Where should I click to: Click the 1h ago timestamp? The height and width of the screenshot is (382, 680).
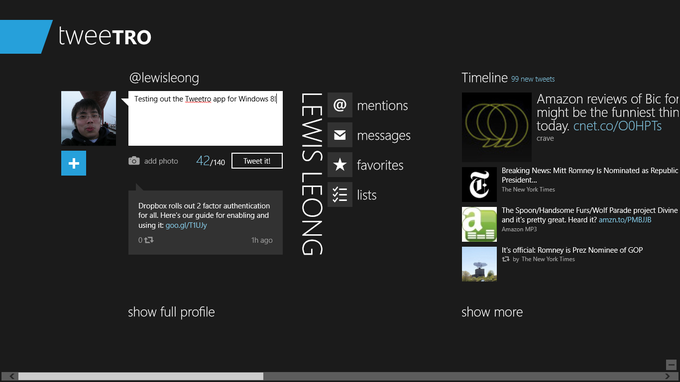(x=262, y=240)
